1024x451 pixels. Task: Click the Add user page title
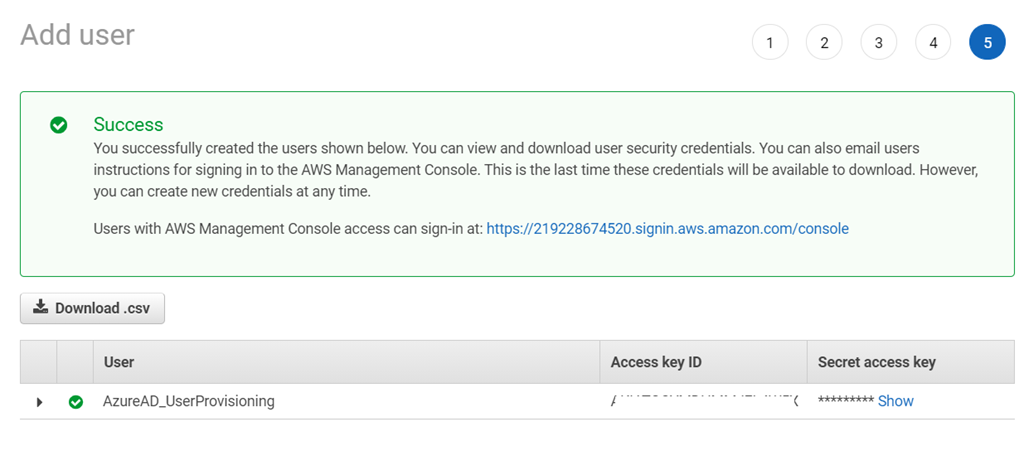(77, 35)
